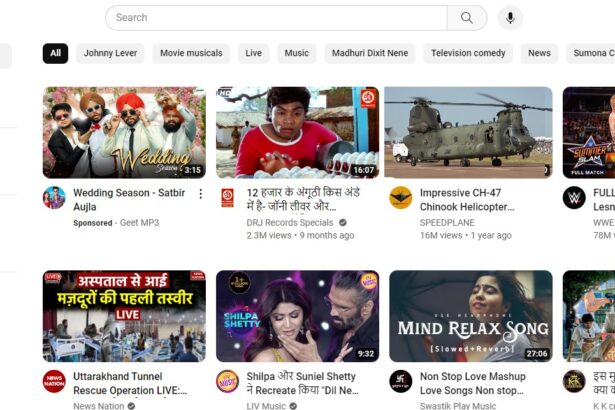The height and width of the screenshot is (410, 615).
Task: Open Geet MP3 channel avatar beside Wedding Season
Action: tap(54, 197)
